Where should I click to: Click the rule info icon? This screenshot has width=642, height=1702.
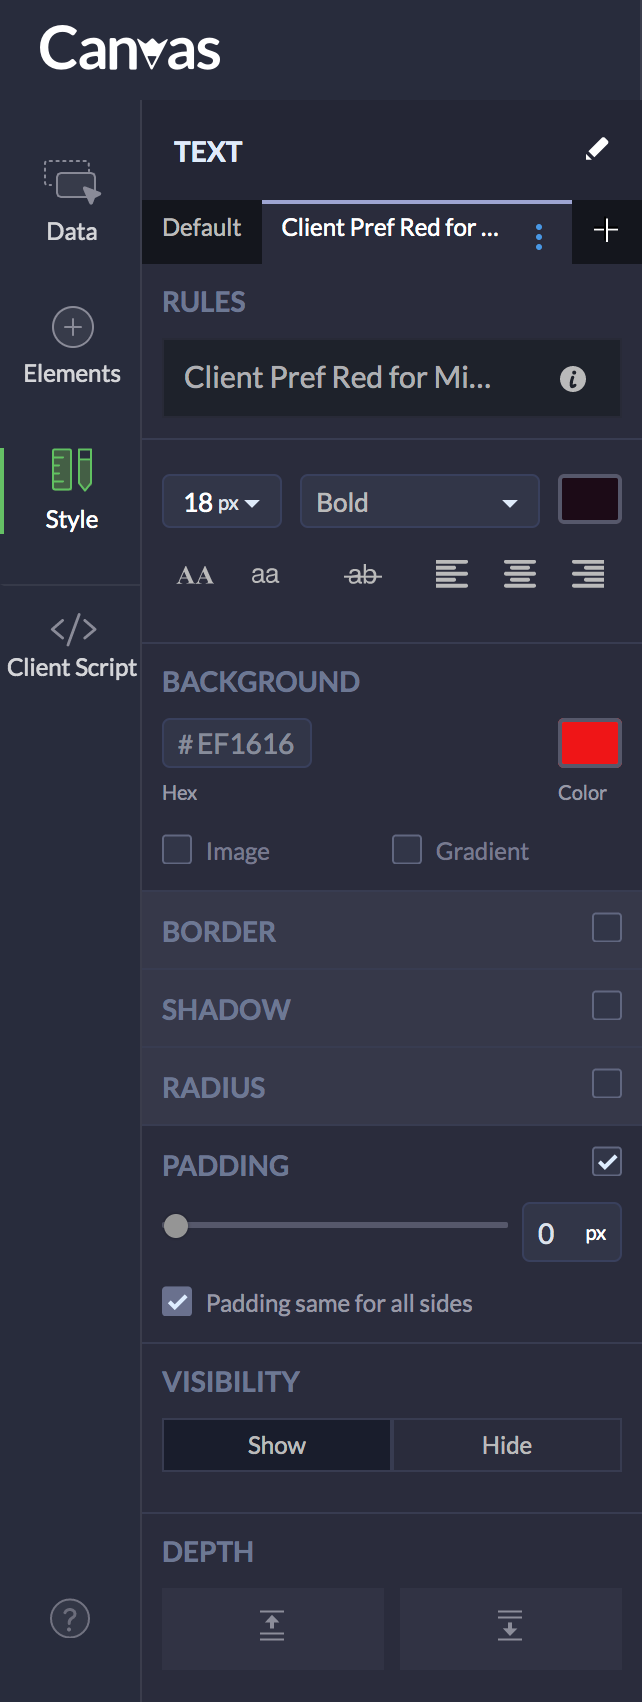[x=573, y=379]
